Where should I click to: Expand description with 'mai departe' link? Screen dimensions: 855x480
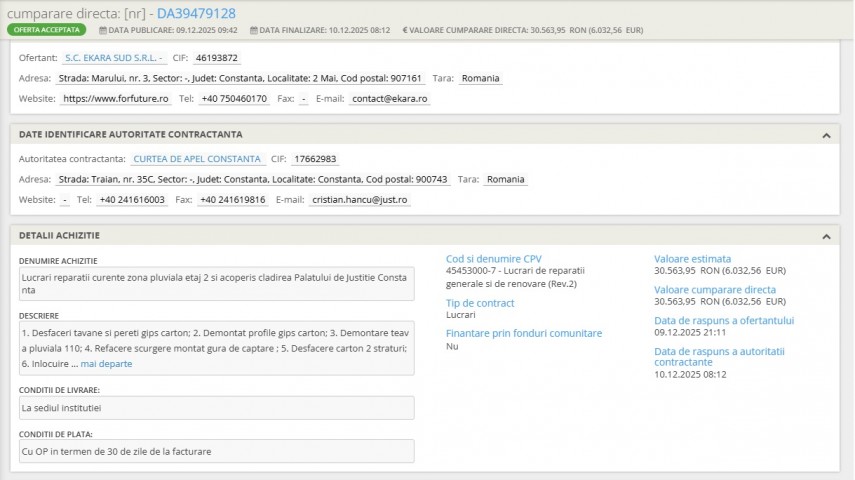[x=106, y=364]
